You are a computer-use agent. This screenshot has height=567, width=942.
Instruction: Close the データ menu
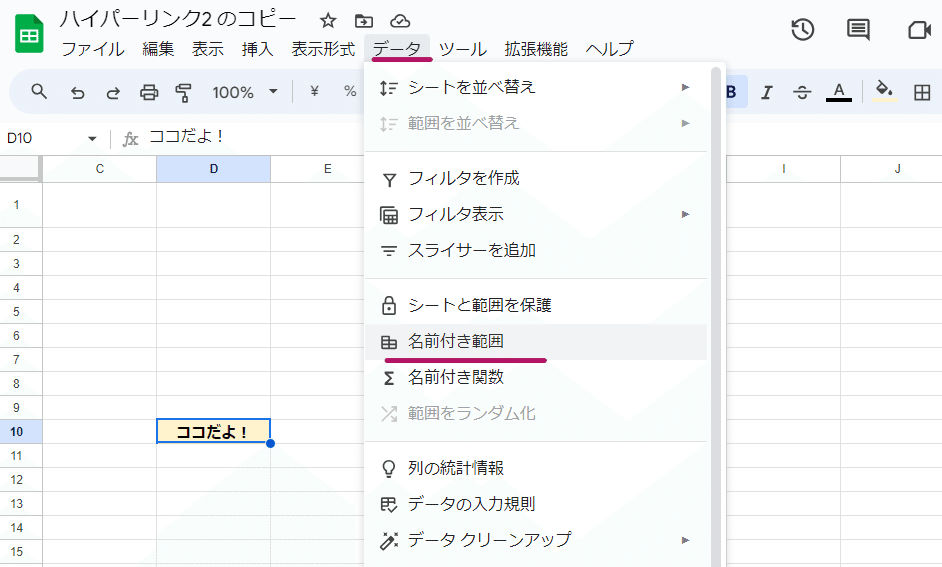point(397,49)
